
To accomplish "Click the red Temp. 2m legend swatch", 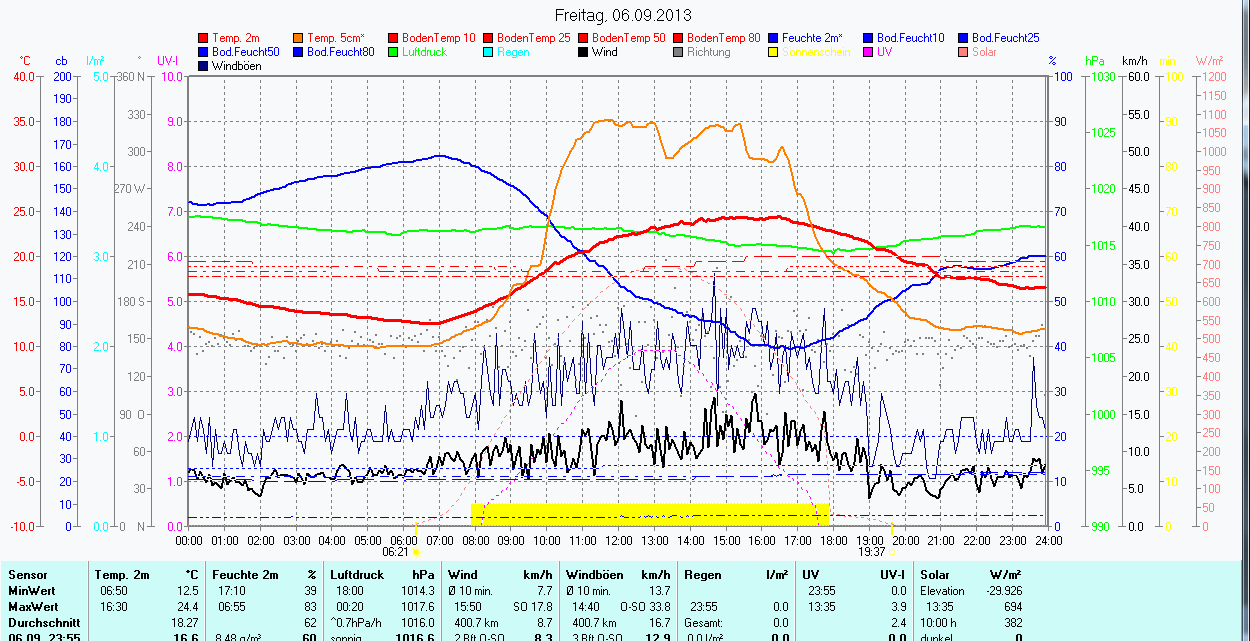I will (204, 38).
